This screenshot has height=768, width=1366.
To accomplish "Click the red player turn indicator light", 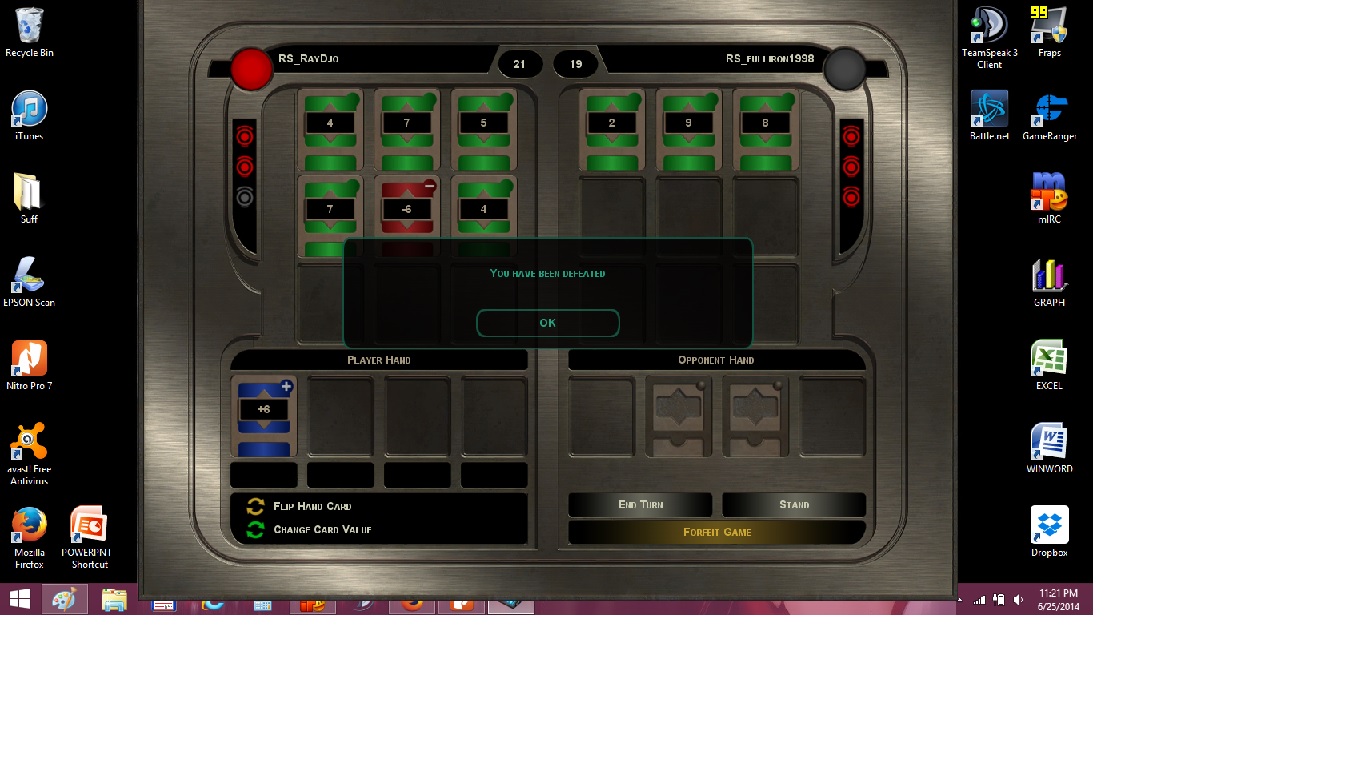I will click(251, 69).
